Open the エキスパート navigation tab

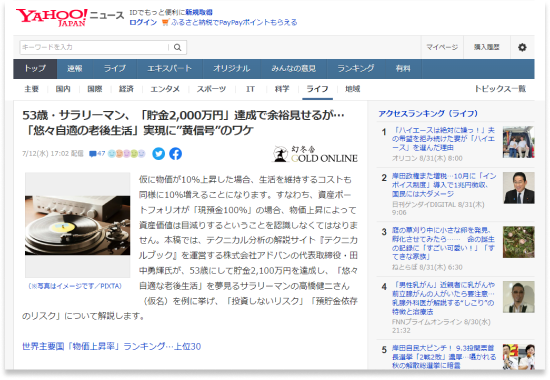pos(169,68)
